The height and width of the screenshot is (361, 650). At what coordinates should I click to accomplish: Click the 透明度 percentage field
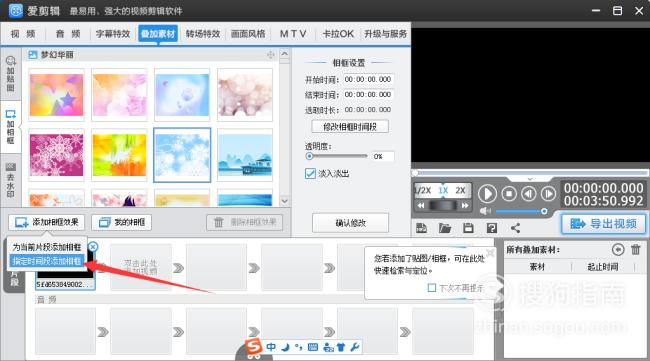tap(383, 157)
